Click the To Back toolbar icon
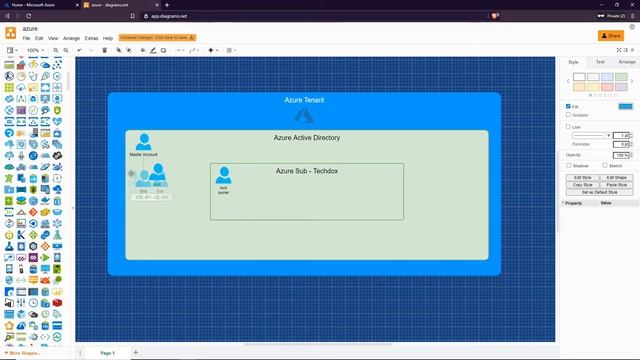The width and height of the screenshot is (640, 360). tap(129, 50)
